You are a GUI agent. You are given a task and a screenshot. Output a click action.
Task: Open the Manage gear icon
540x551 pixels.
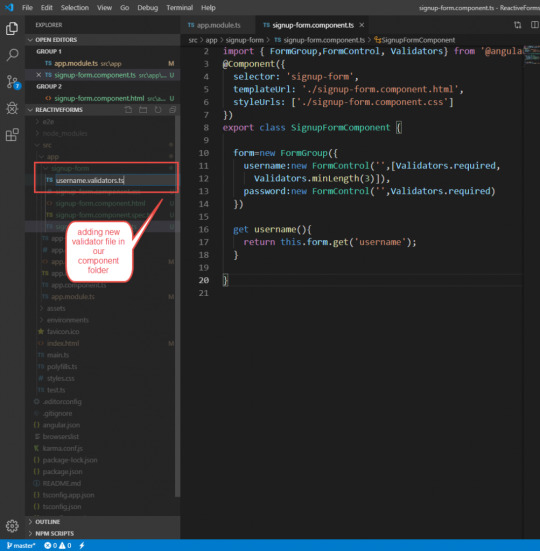(x=12, y=526)
